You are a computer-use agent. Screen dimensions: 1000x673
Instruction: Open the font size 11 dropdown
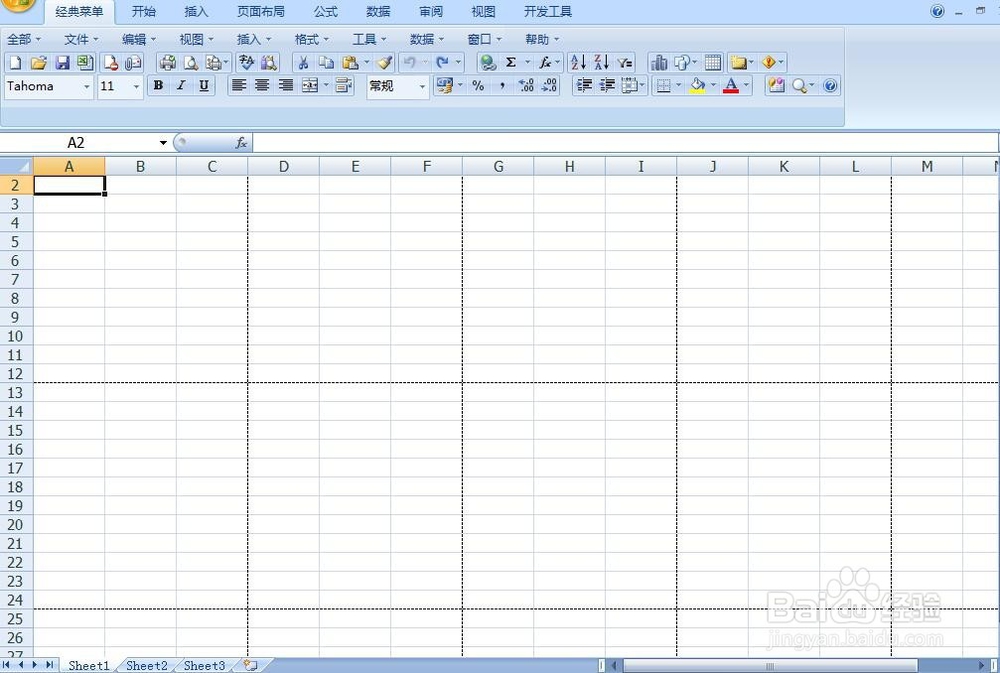136,87
